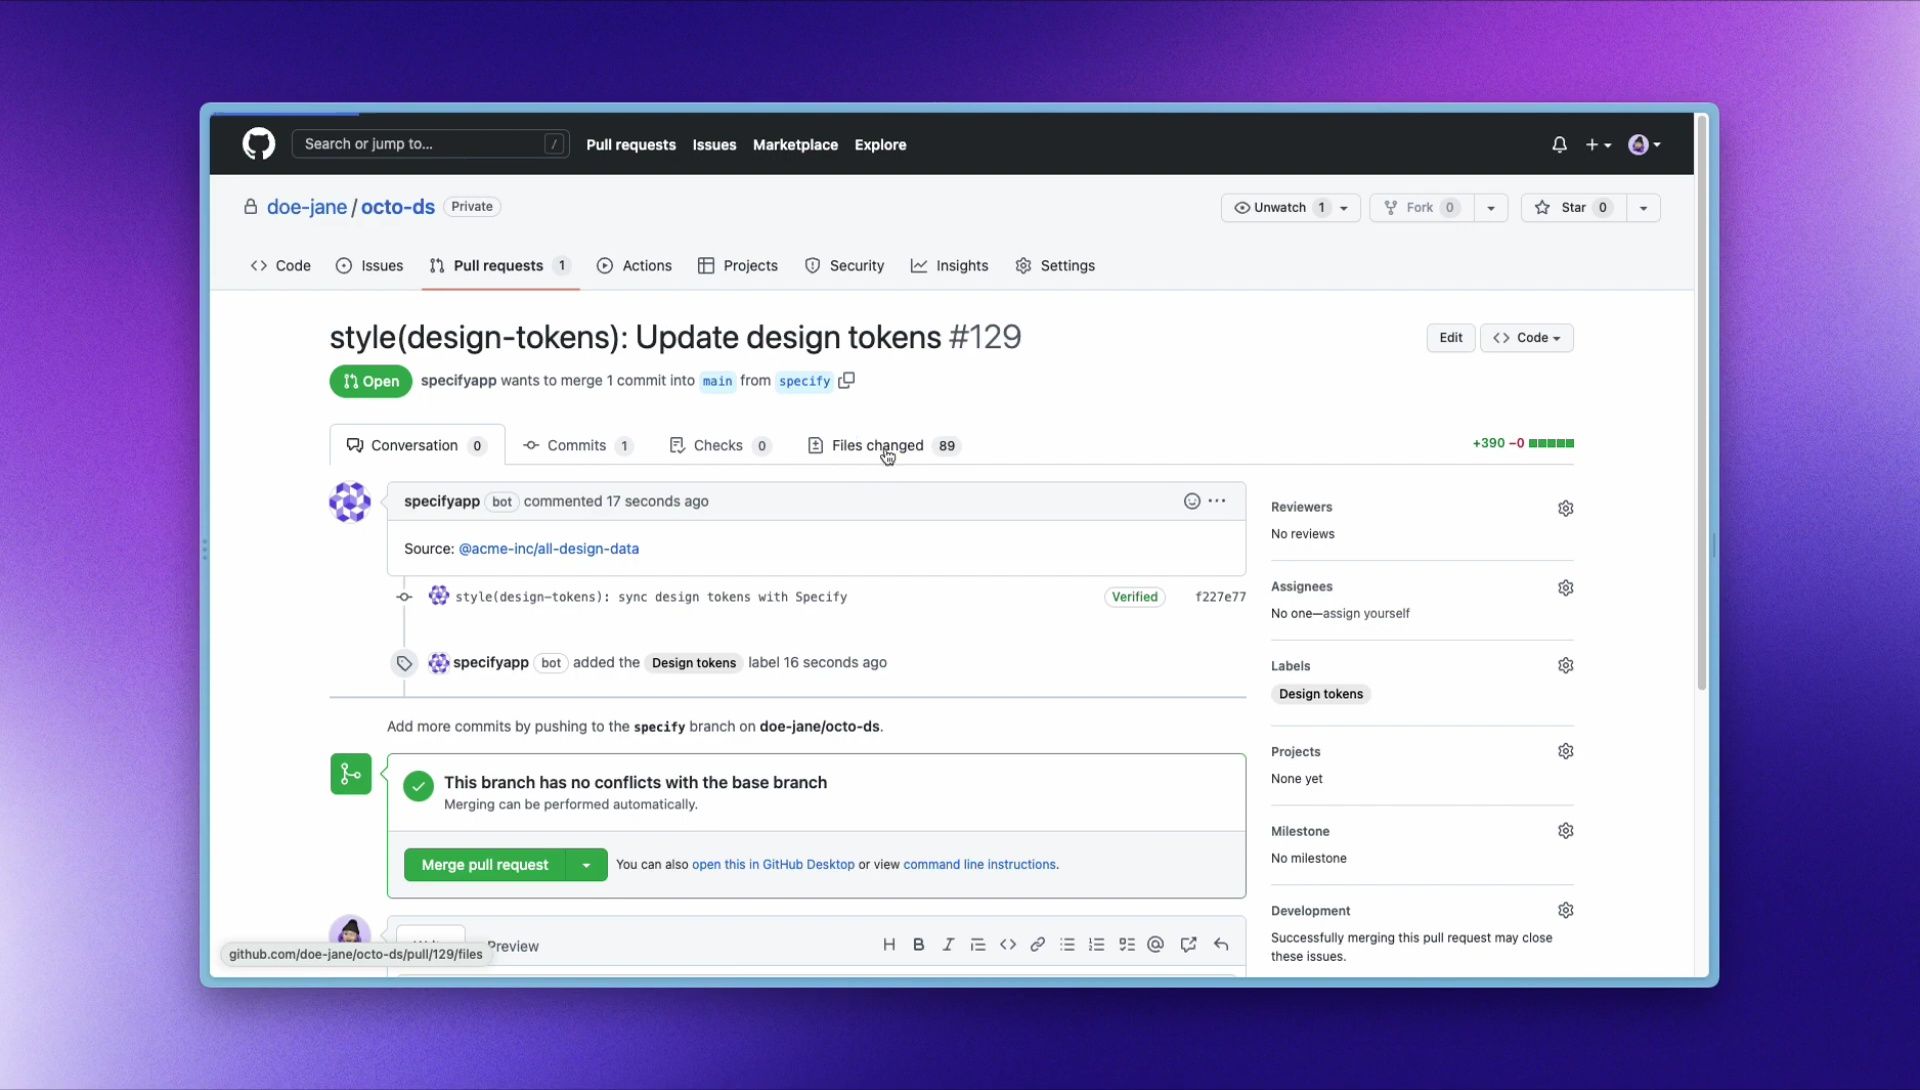The image size is (1920, 1090).
Task: Expand the Unwatch dropdown arrow
Action: click(1344, 208)
